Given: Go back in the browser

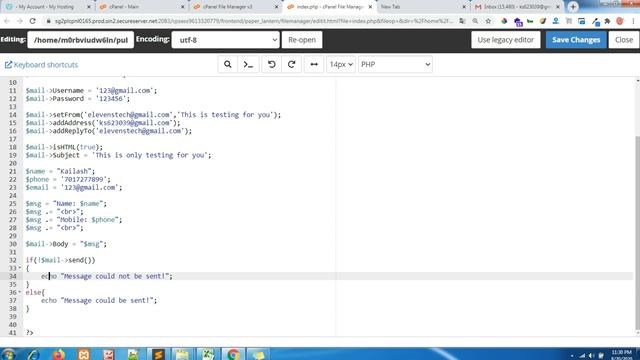Looking at the screenshot, I should pyautogui.click(x=7, y=21).
